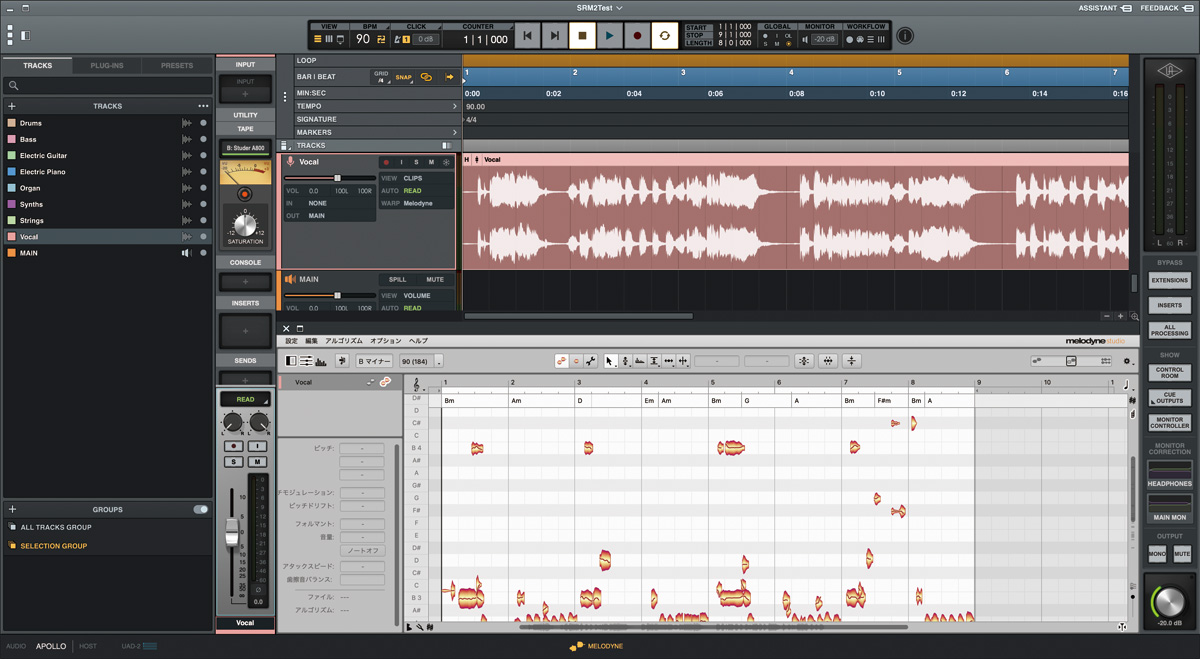This screenshot has width=1200, height=659.
Task: Click the Melodyne quantize time macro icon
Action: (x=828, y=361)
